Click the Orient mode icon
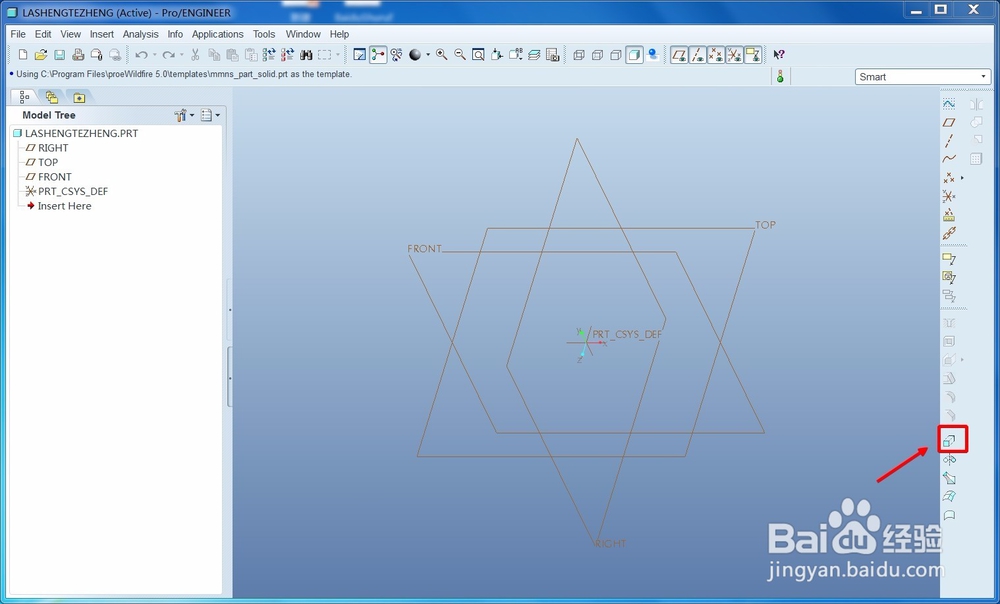This screenshot has width=1000, height=604. (397, 55)
